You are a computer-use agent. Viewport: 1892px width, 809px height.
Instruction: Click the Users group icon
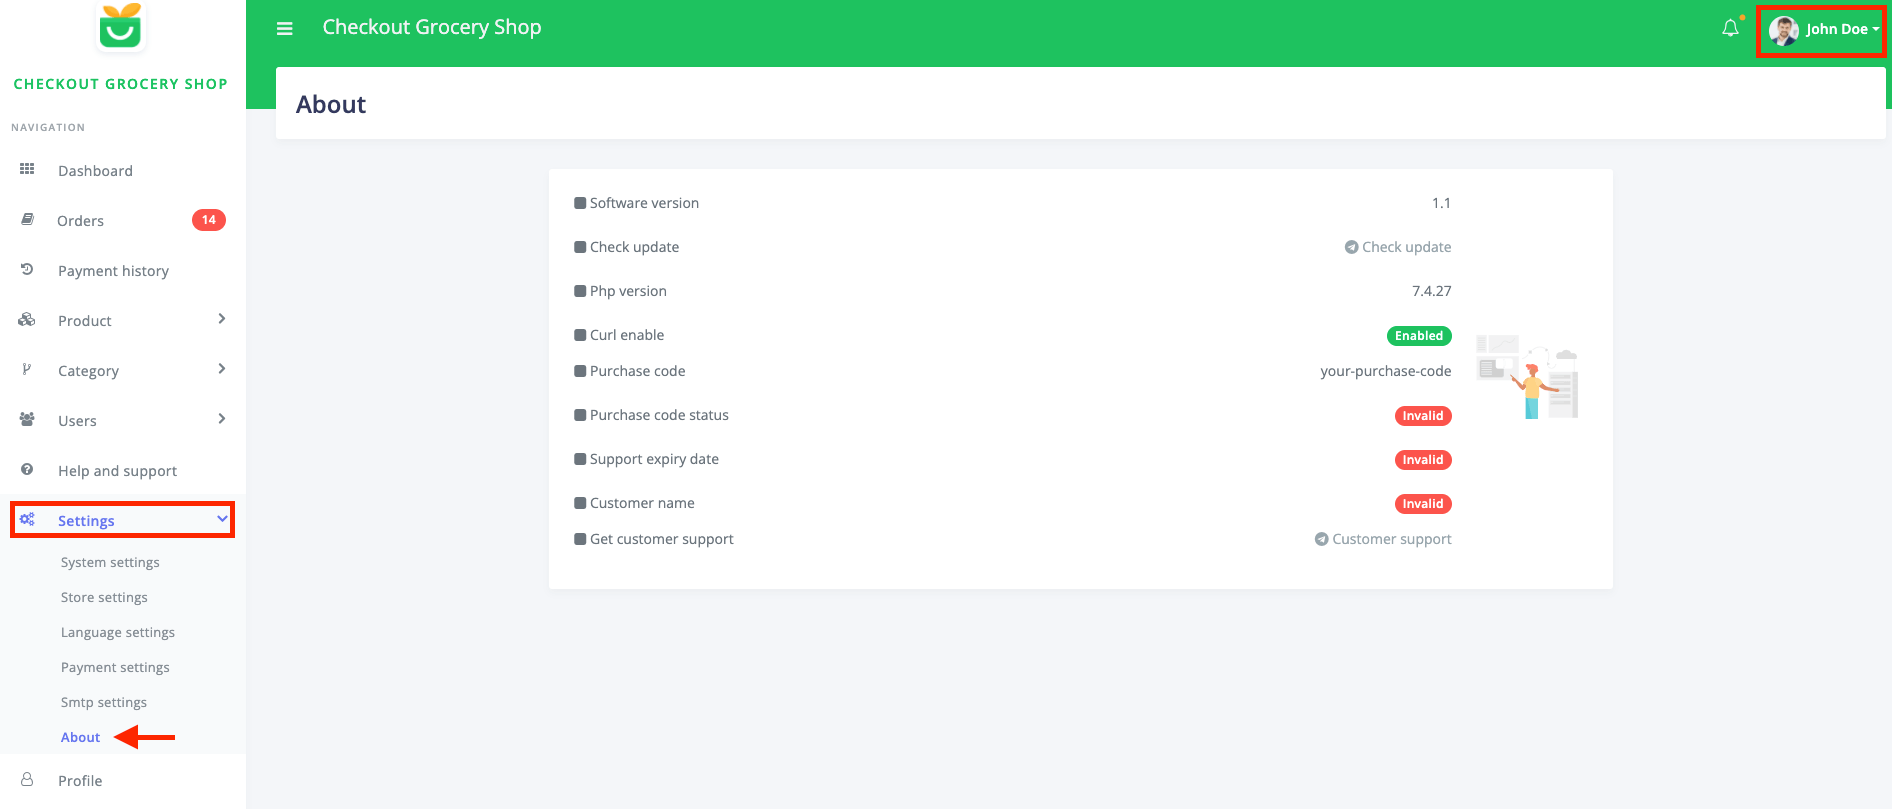[27, 419]
